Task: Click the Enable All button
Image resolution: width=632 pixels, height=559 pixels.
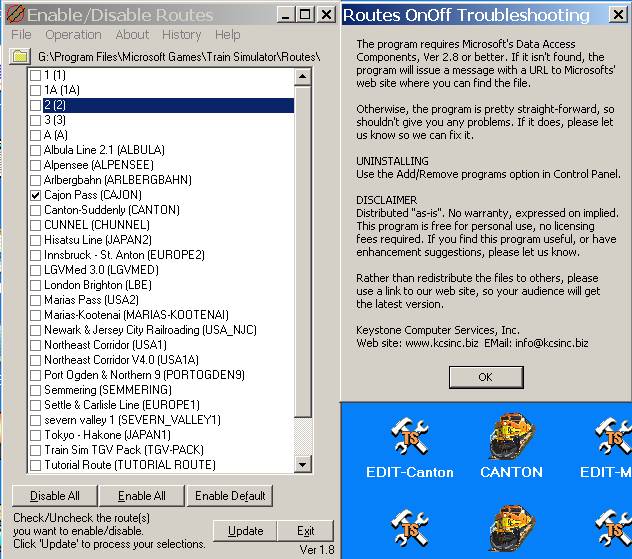Action: pos(141,496)
